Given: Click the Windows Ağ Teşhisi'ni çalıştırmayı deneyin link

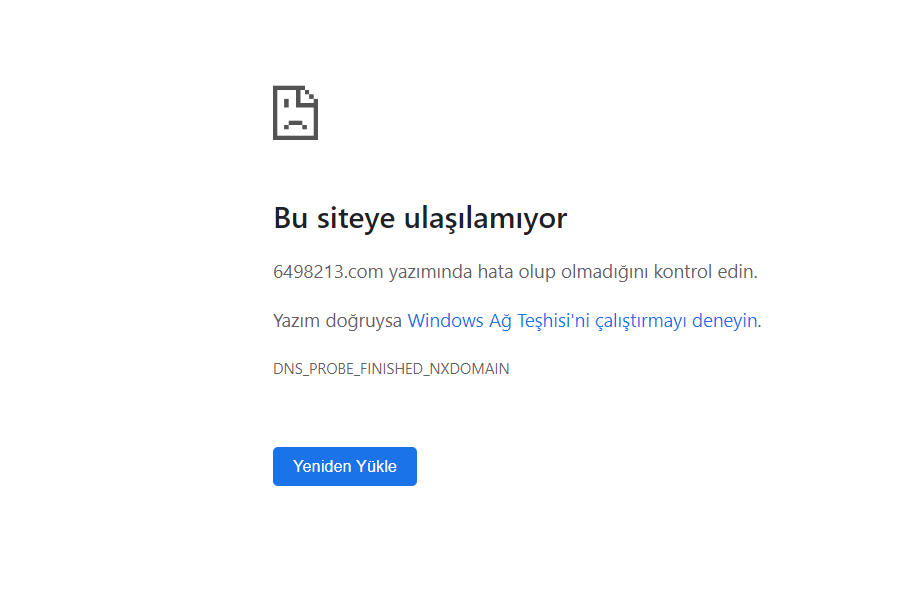Looking at the screenshot, I should (583, 320).
